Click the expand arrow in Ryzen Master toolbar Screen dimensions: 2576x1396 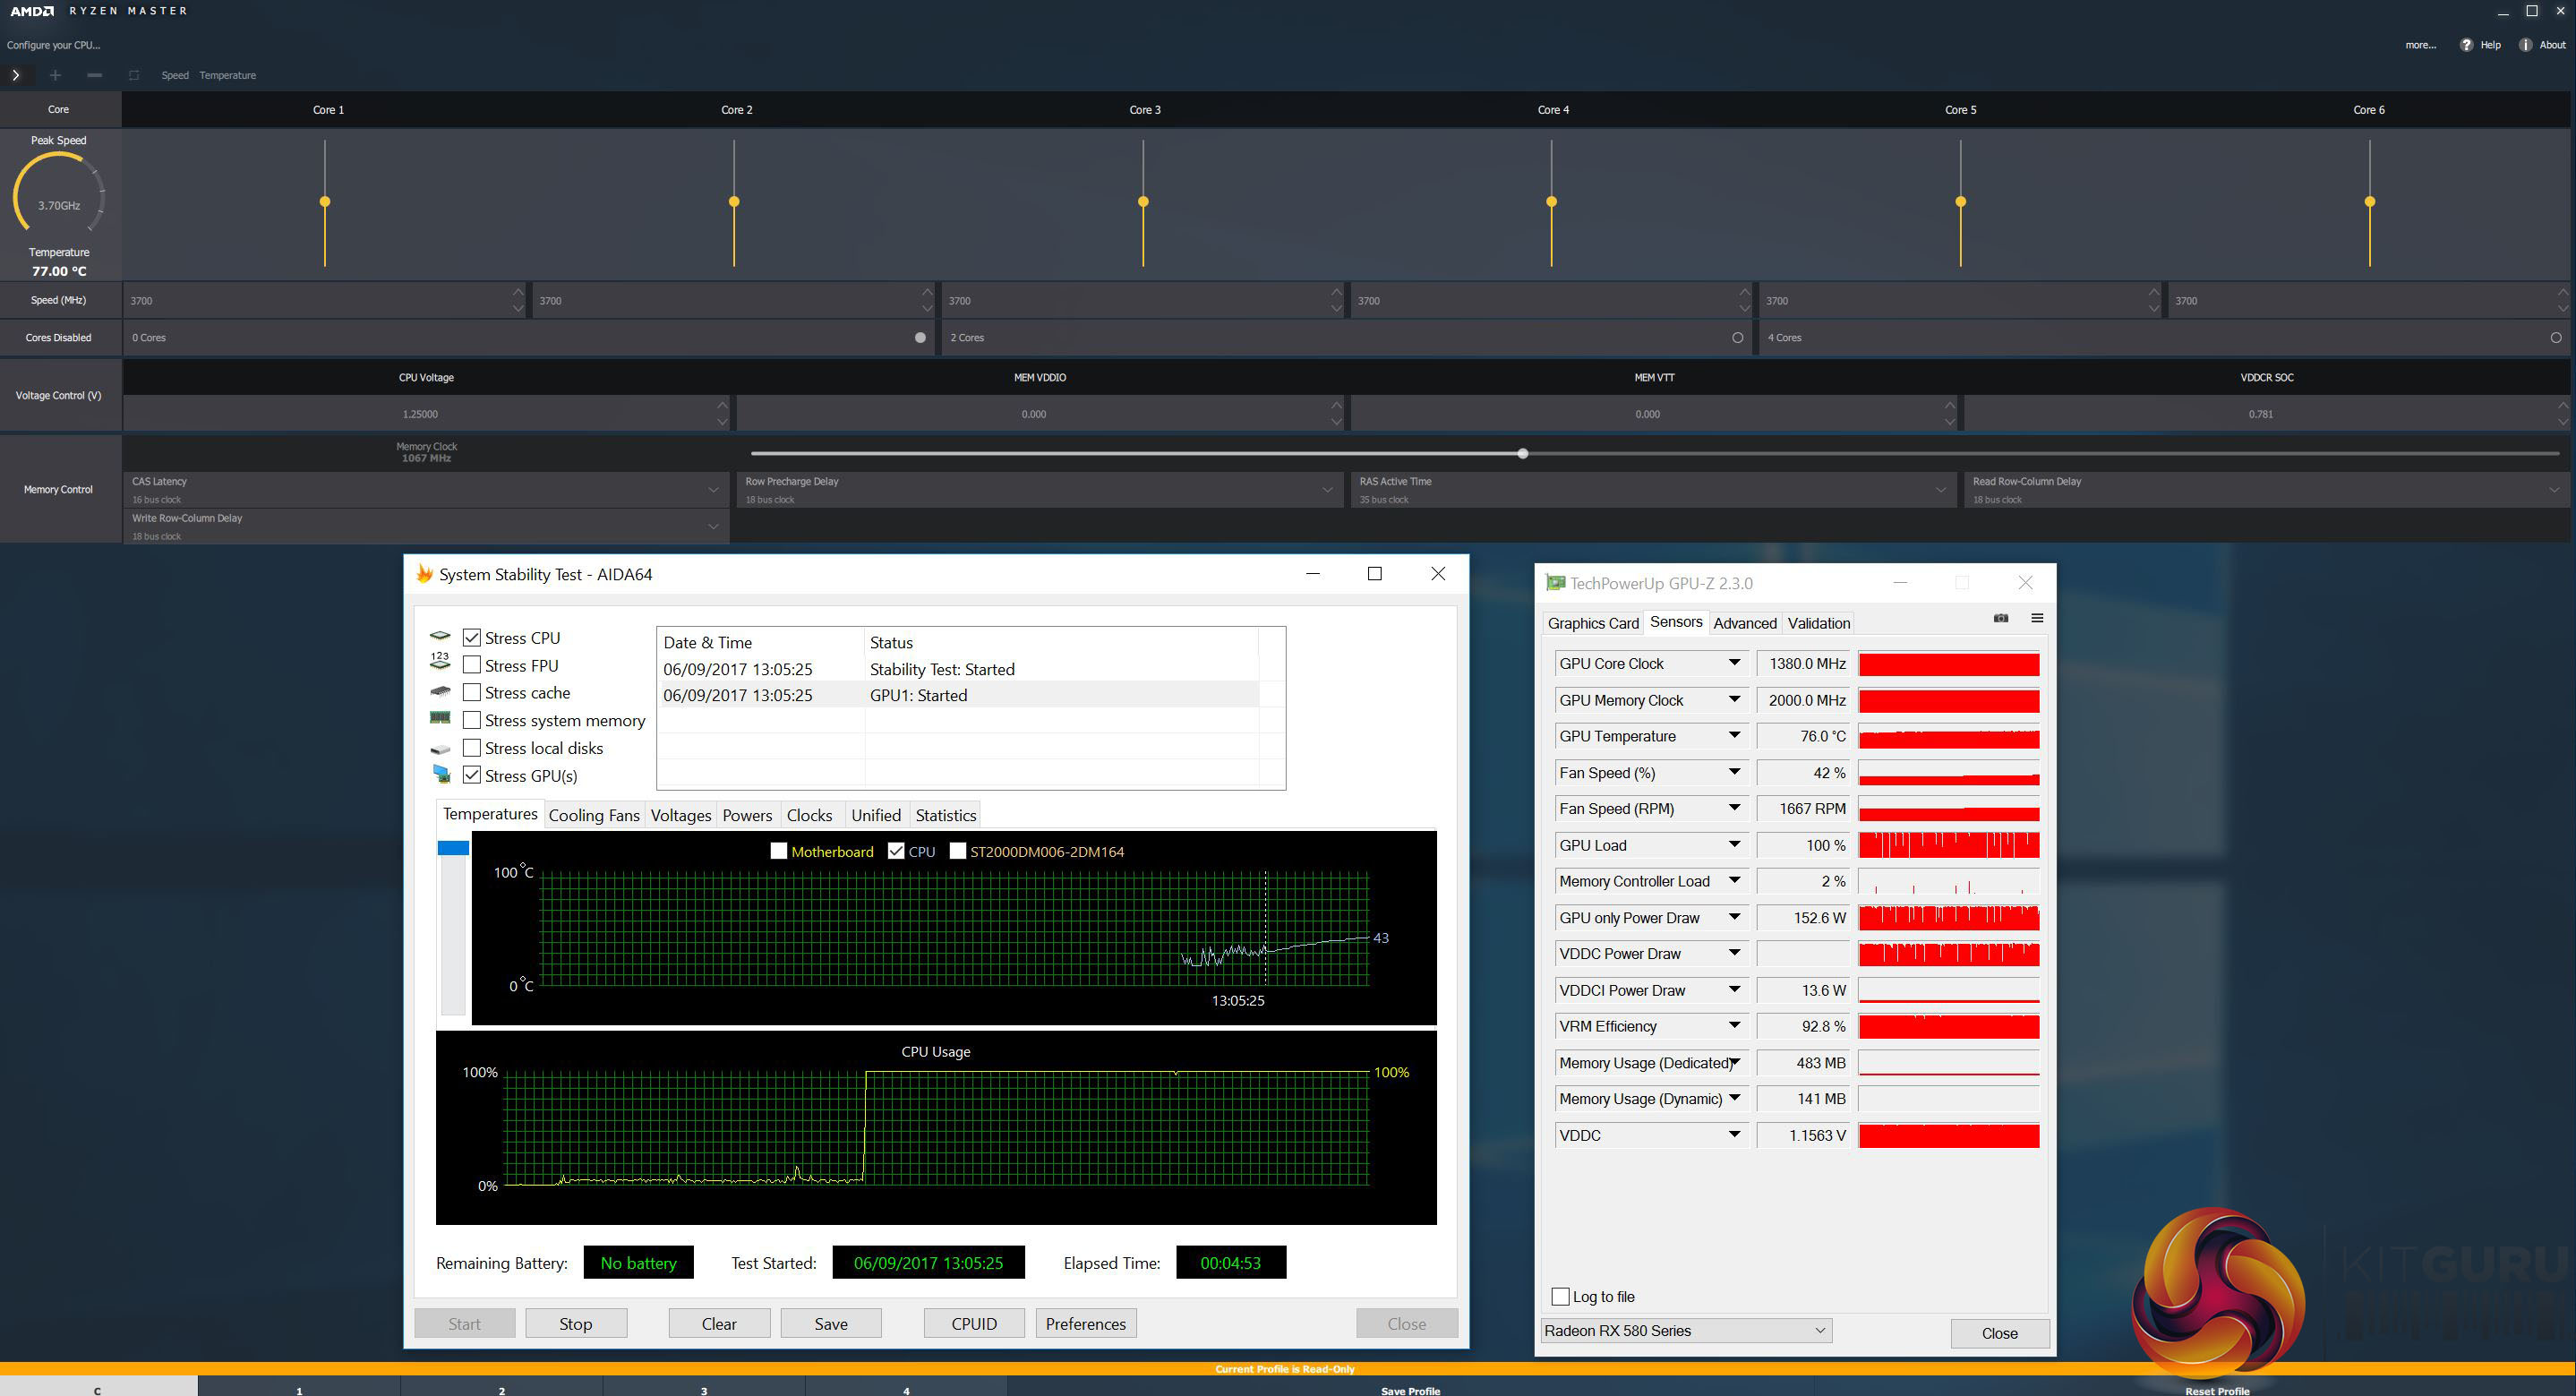(x=16, y=75)
